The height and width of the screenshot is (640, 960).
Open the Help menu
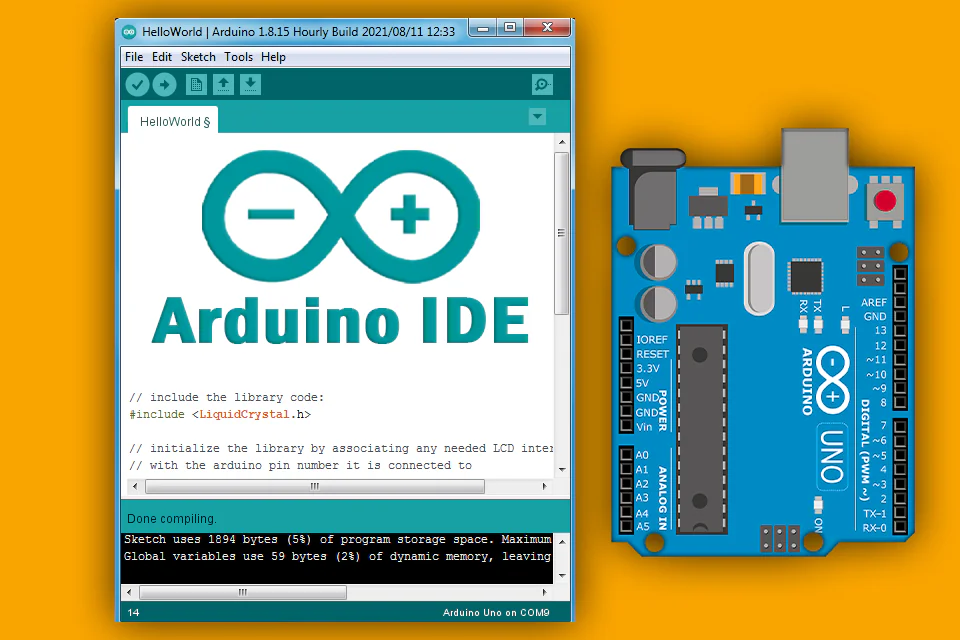click(x=272, y=57)
